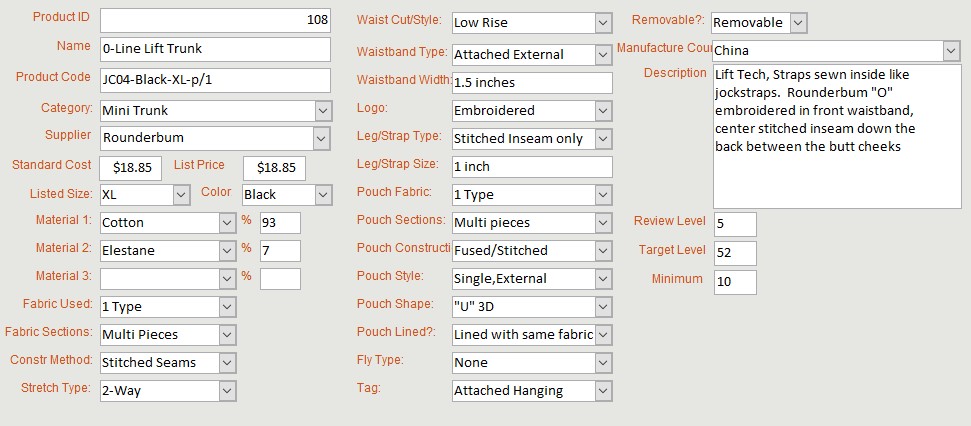
Task: Open the Waistband Type dropdown
Action: click(x=603, y=54)
